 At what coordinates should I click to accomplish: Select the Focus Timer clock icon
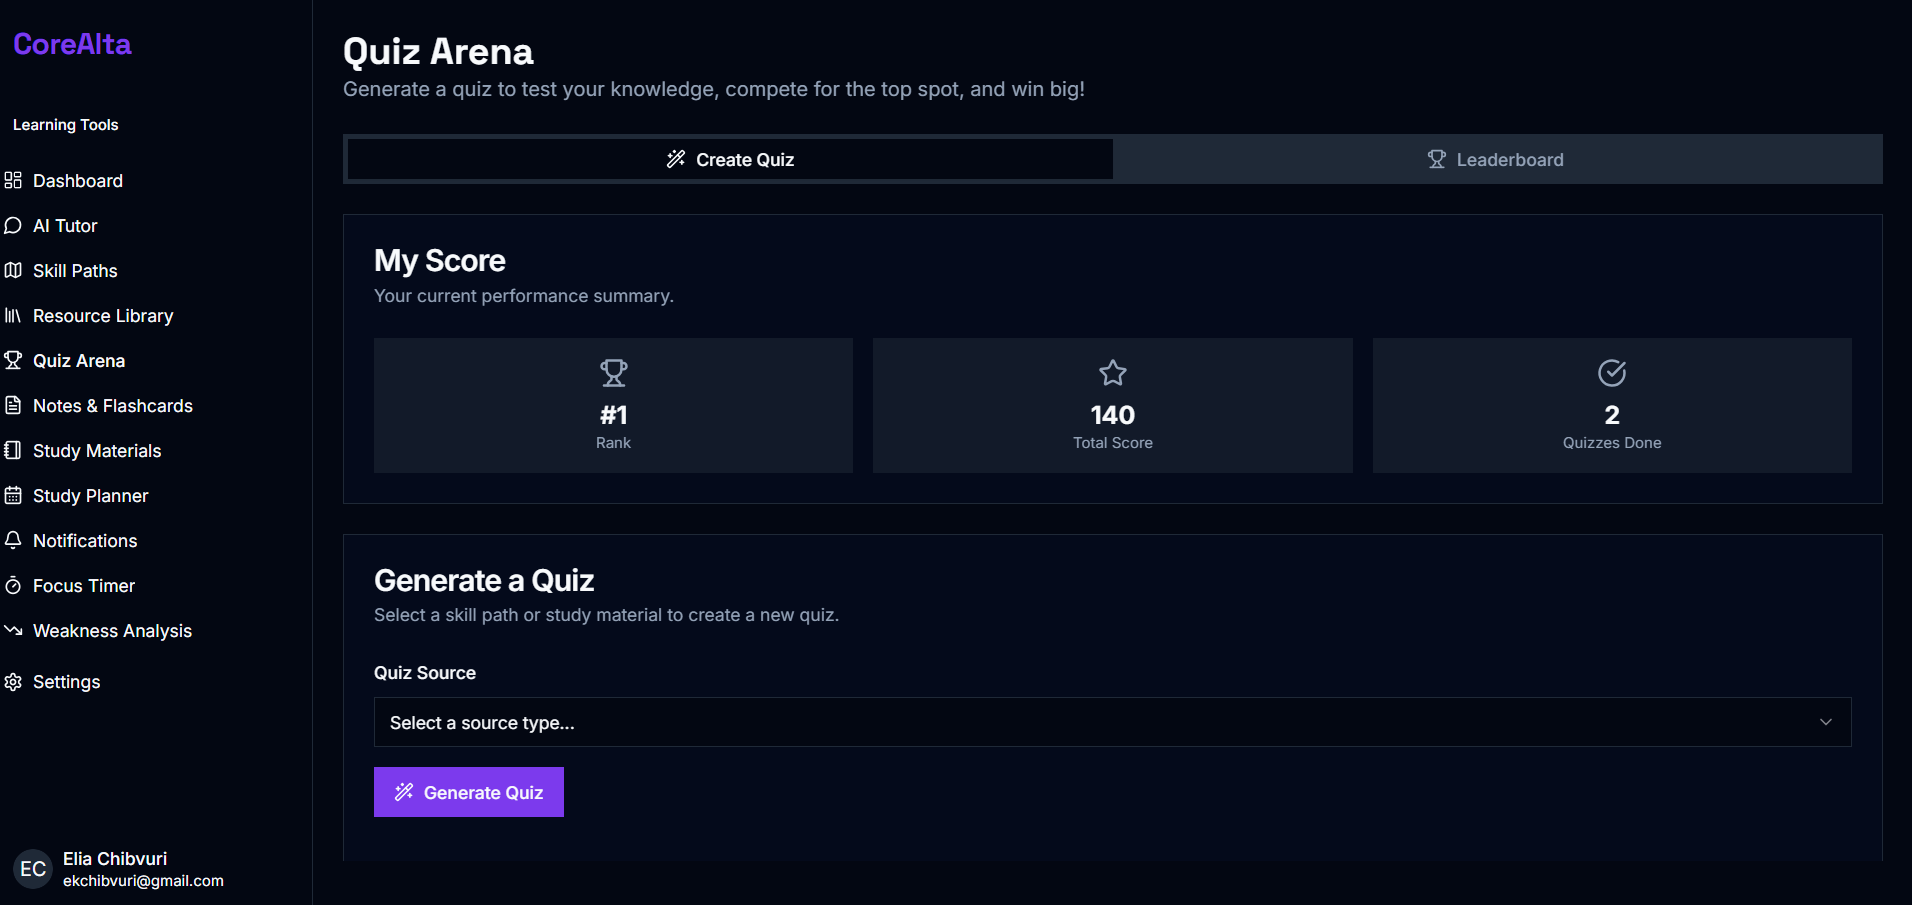point(13,585)
